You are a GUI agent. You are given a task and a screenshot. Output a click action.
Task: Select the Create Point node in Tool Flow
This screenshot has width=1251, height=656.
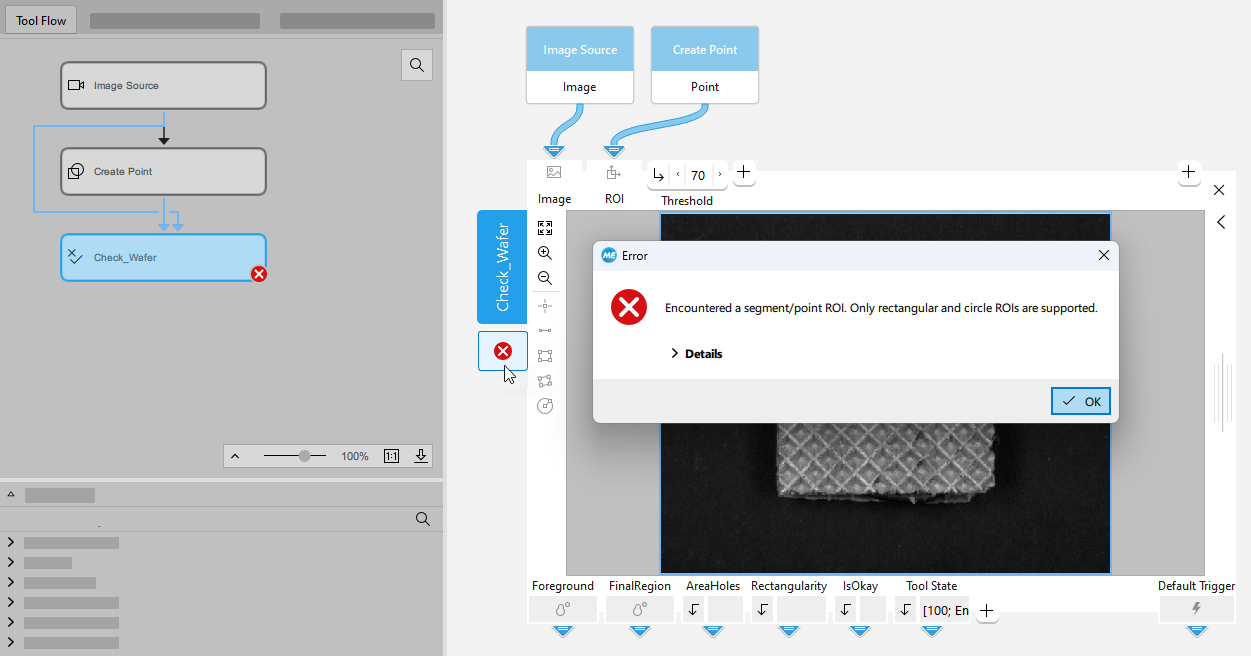point(163,172)
